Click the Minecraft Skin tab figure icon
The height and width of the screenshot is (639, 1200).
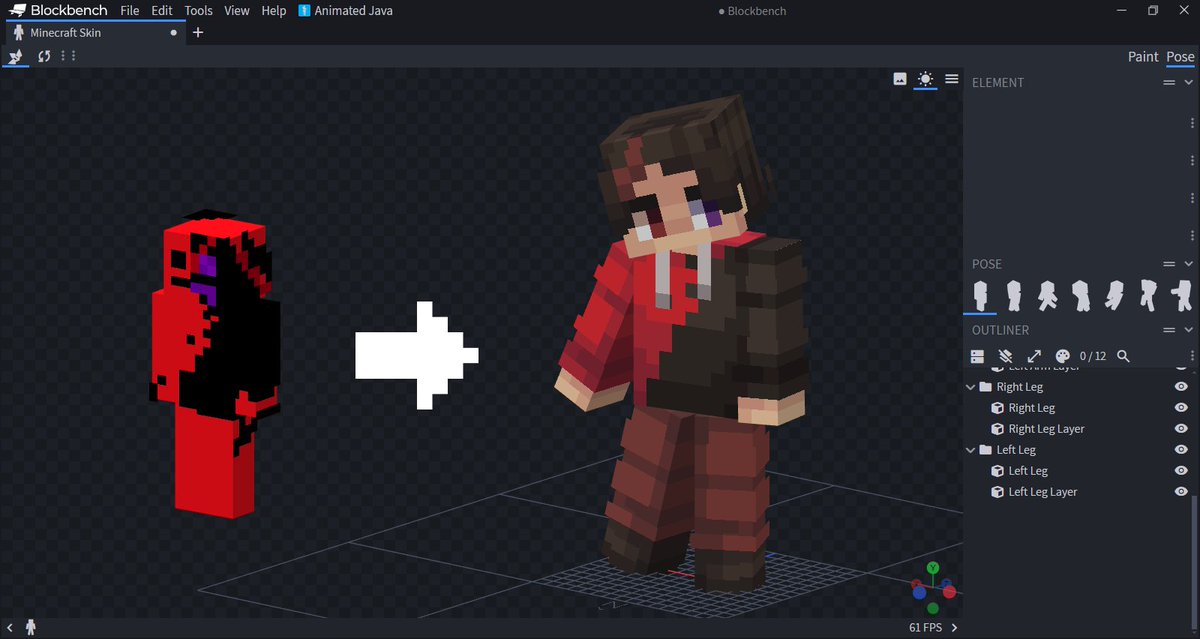tap(18, 33)
